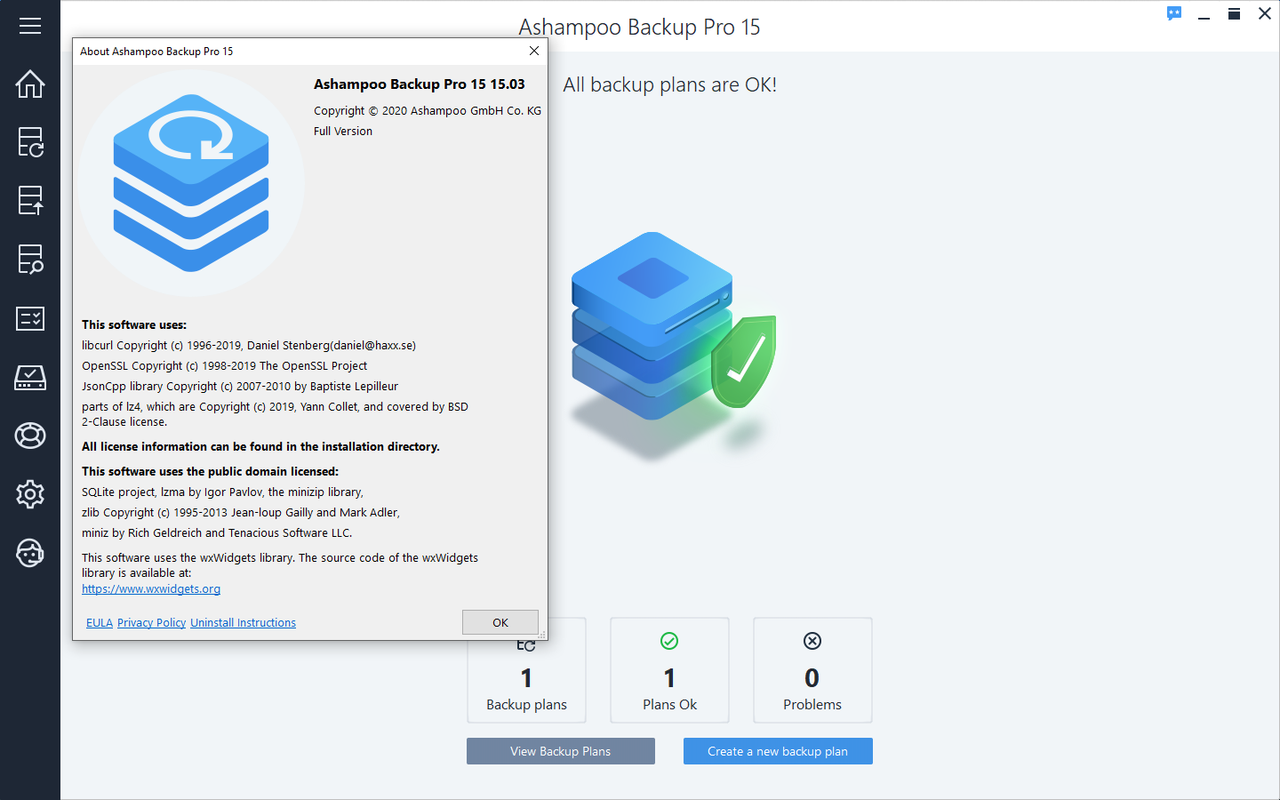Open the wxwidgets.org website link
Screen dimensions: 1280x800
151,589
